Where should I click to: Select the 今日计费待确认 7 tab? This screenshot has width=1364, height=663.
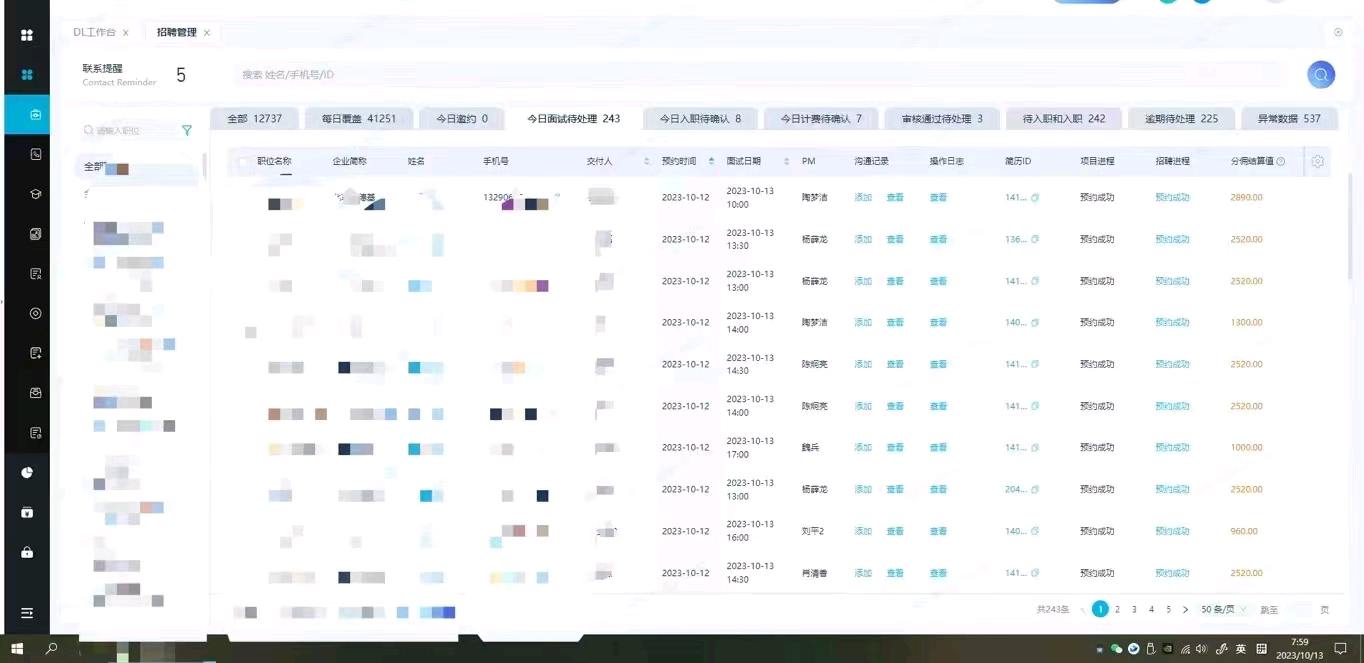[x=821, y=118]
